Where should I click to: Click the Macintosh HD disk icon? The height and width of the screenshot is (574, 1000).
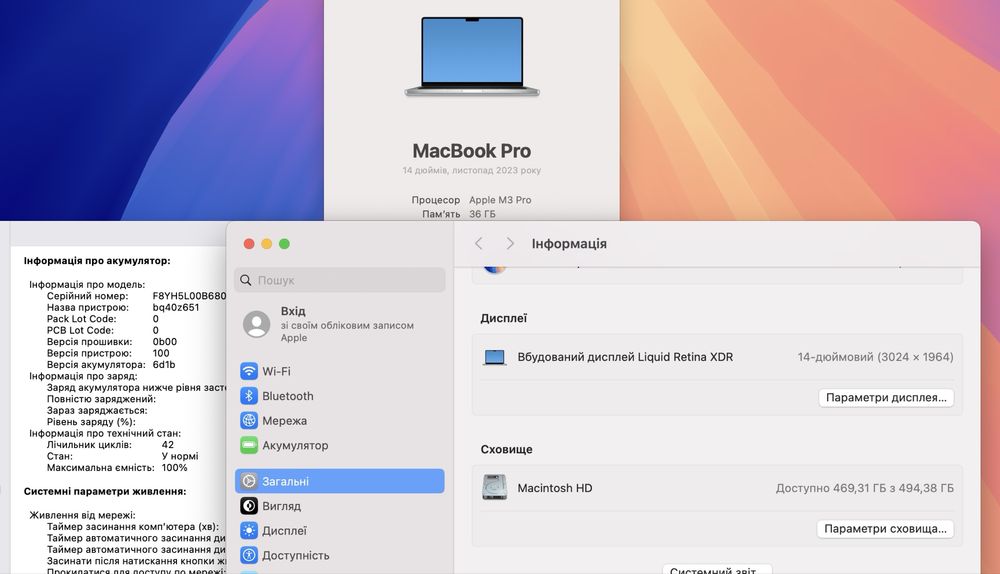point(494,488)
